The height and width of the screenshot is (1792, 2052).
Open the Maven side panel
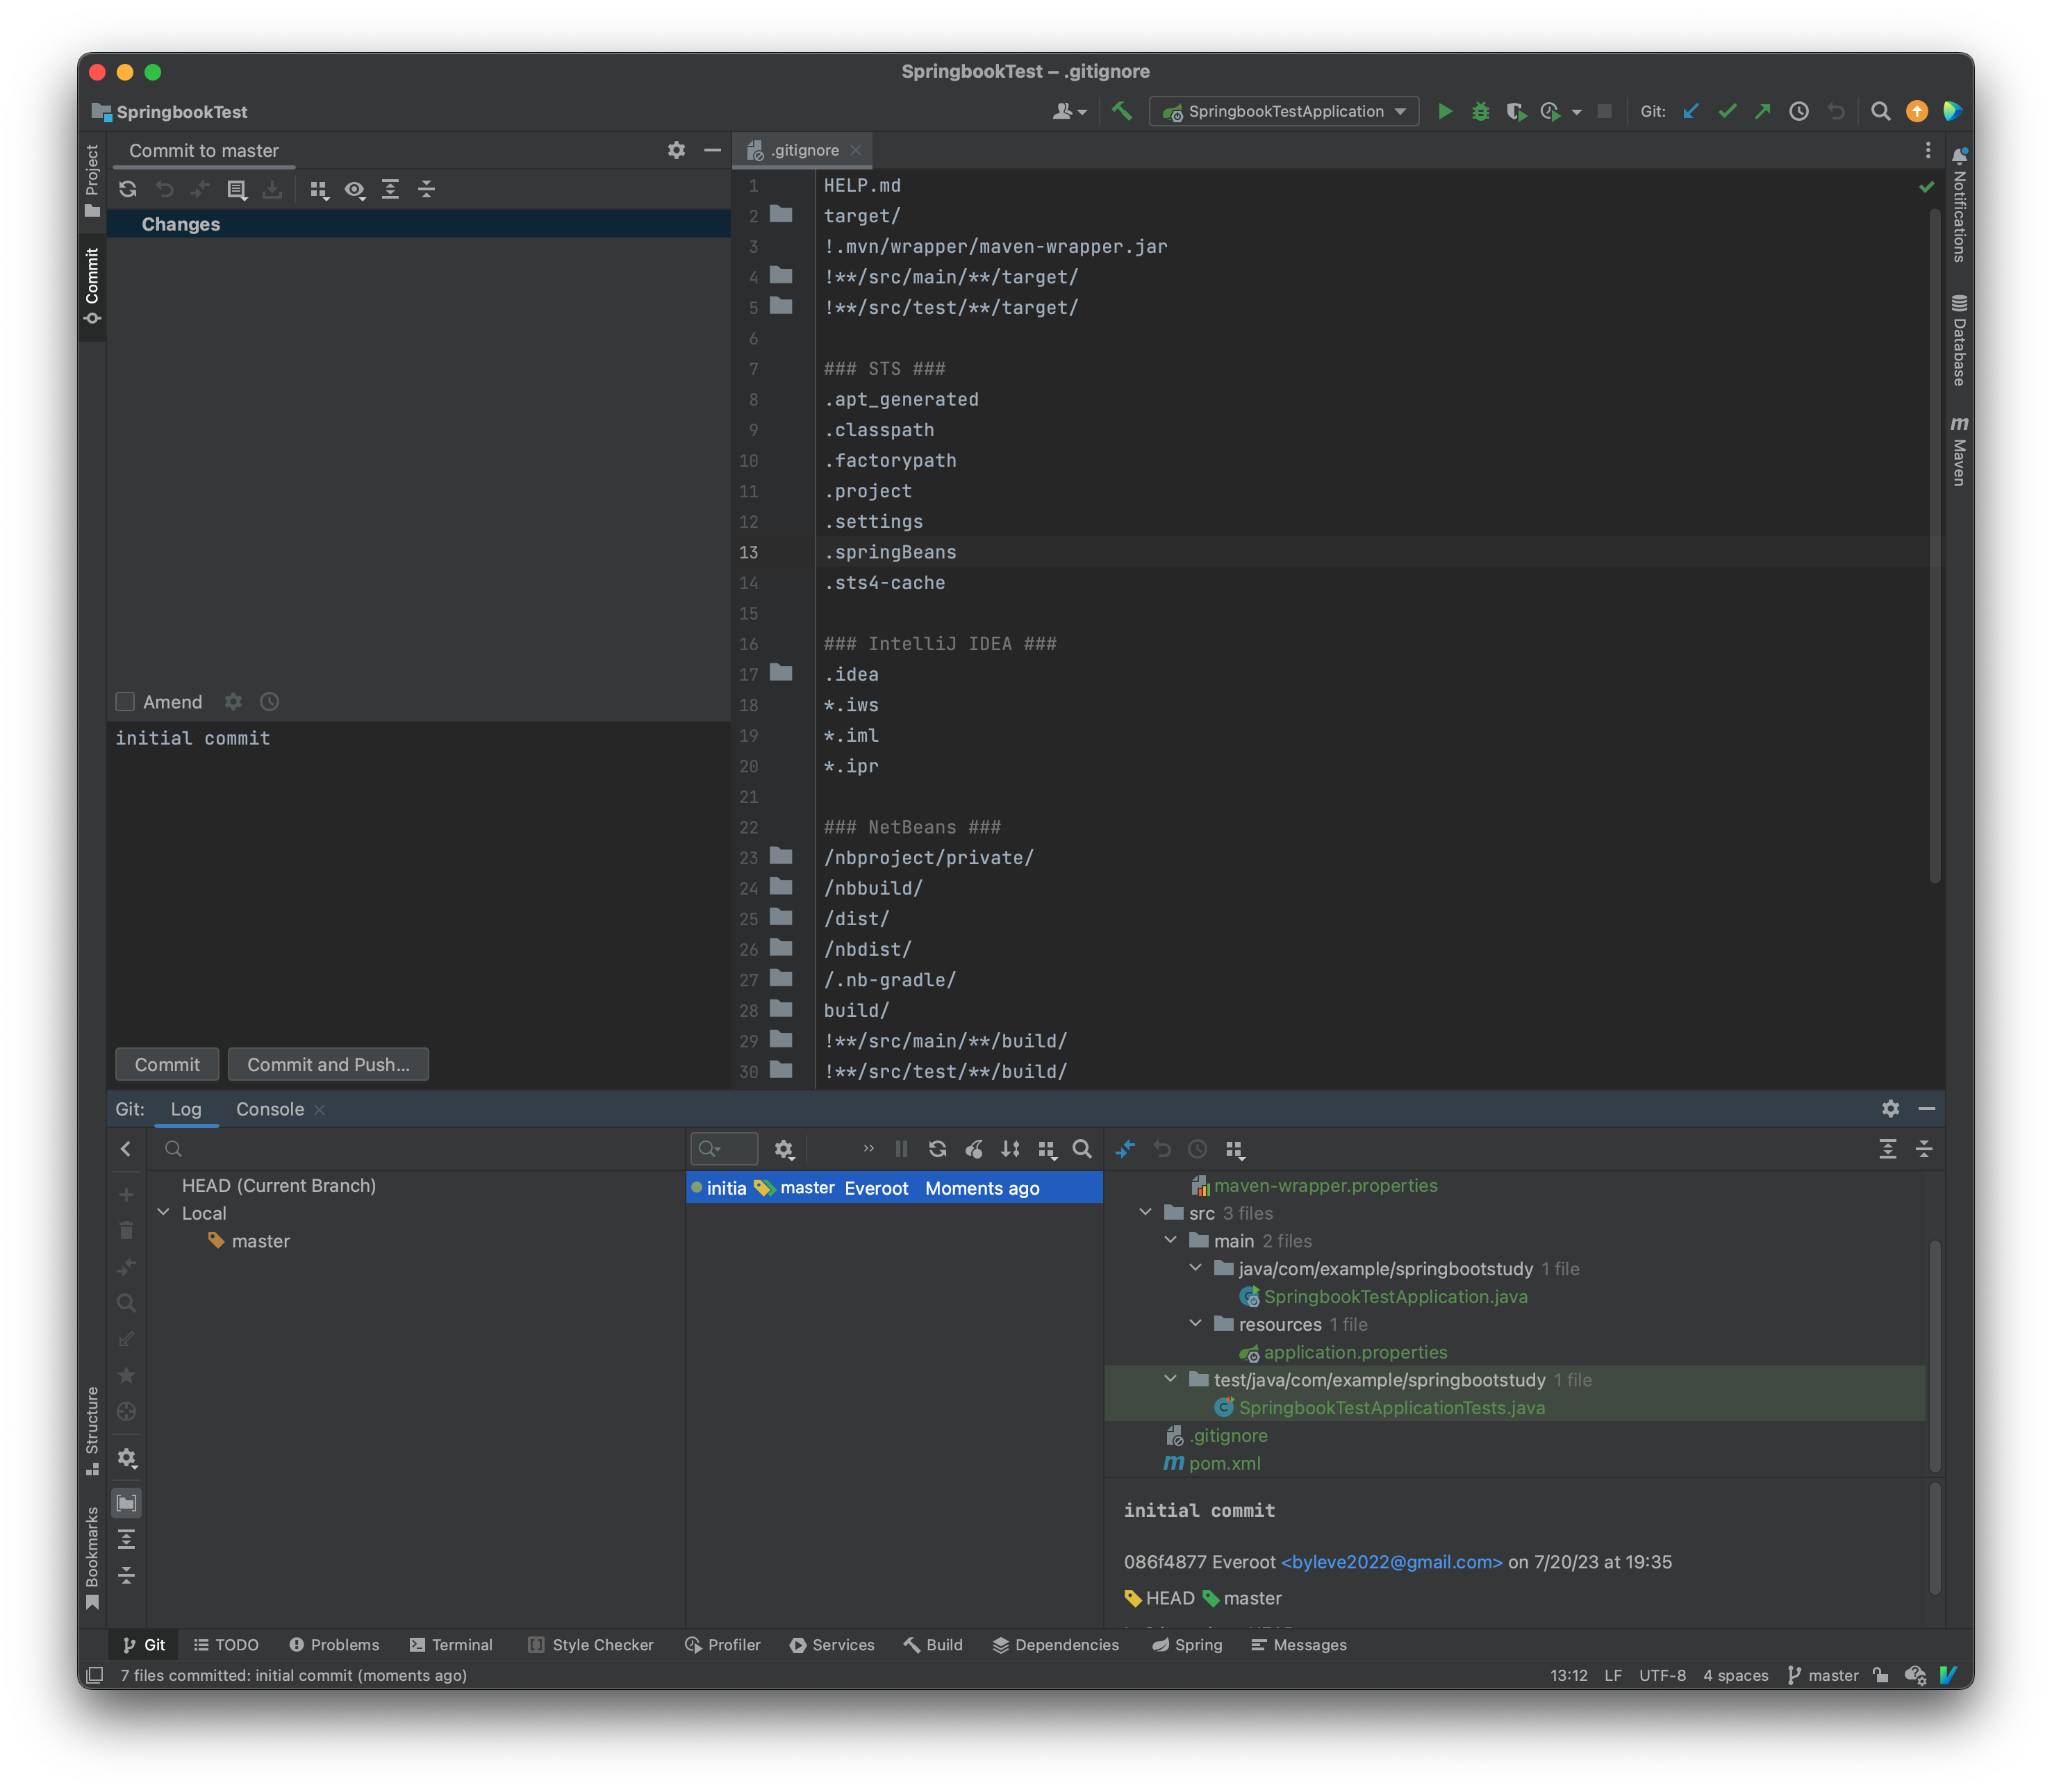click(1959, 451)
